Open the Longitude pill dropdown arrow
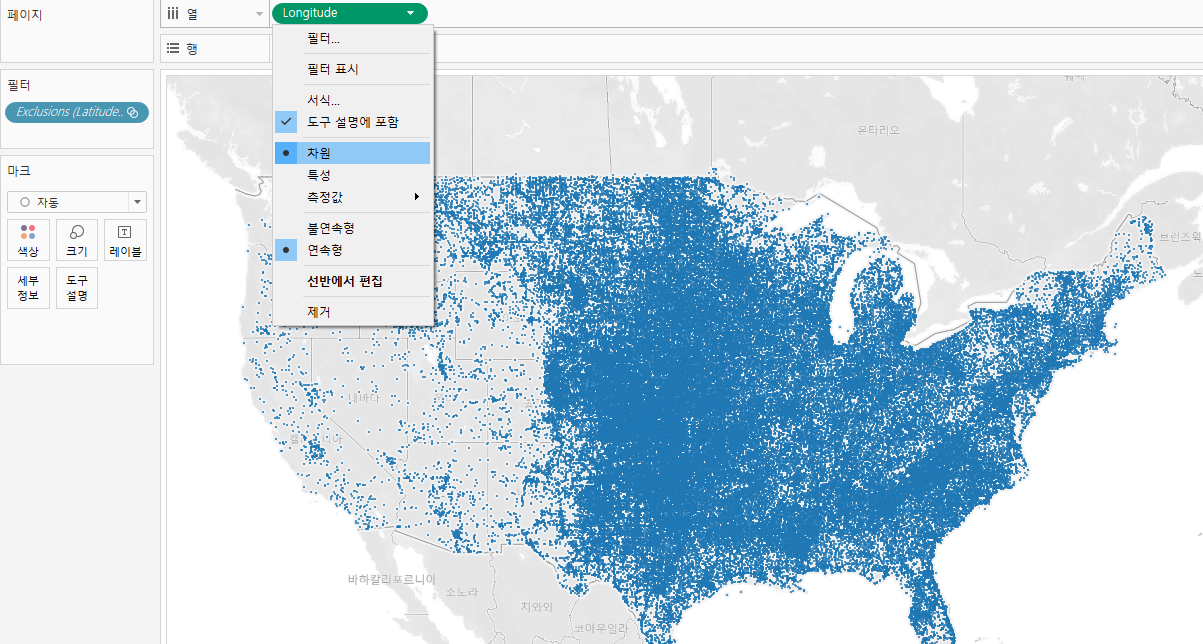Image resolution: width=1203 pixels, height=644 pixels. point(411,13)
